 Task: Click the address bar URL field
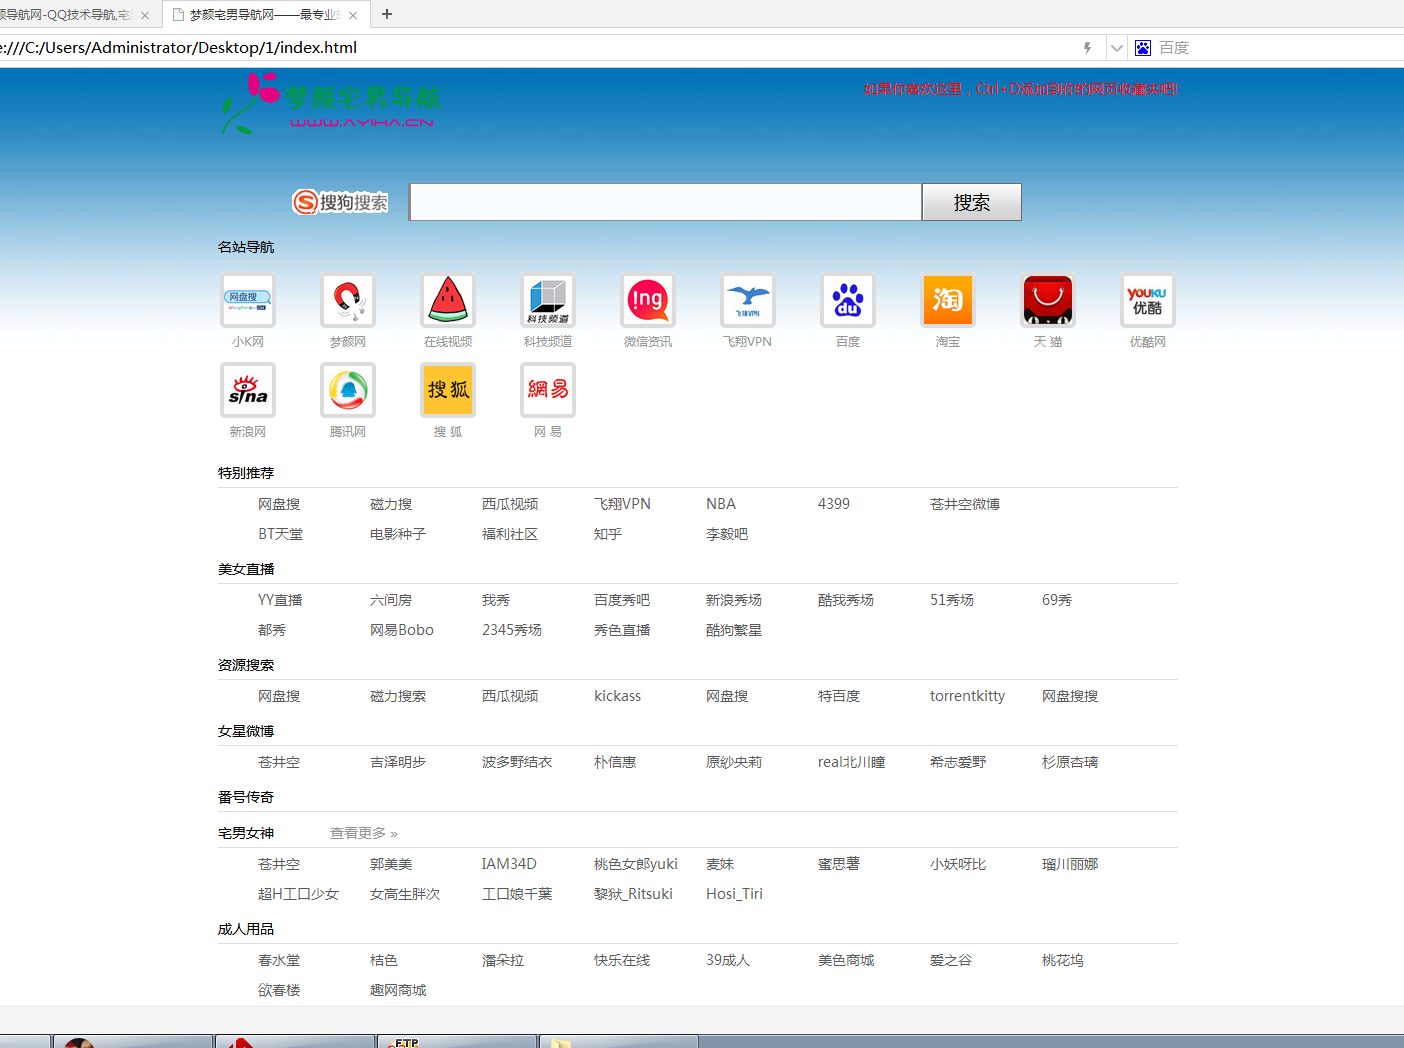[x=540, y=48]
